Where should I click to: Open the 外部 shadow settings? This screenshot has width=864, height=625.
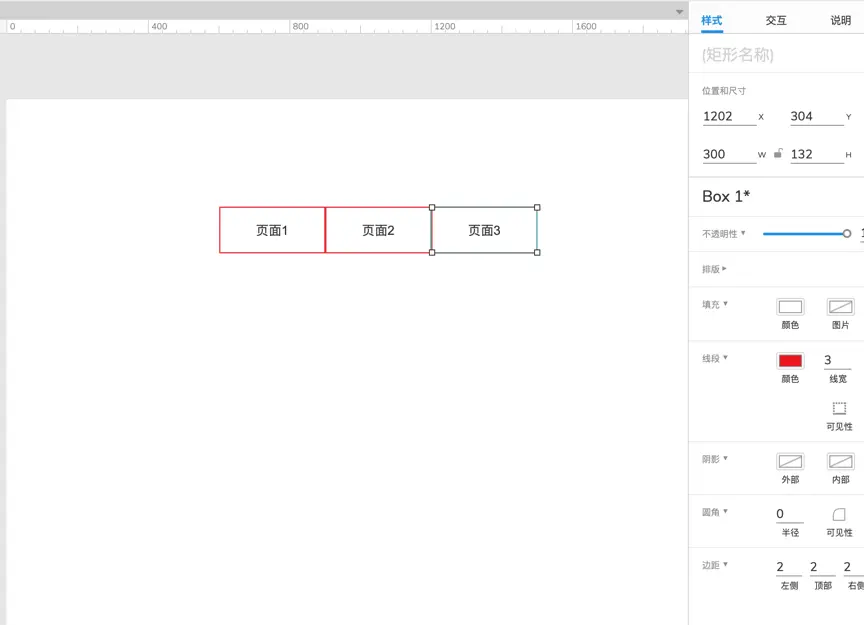(790, 461)
